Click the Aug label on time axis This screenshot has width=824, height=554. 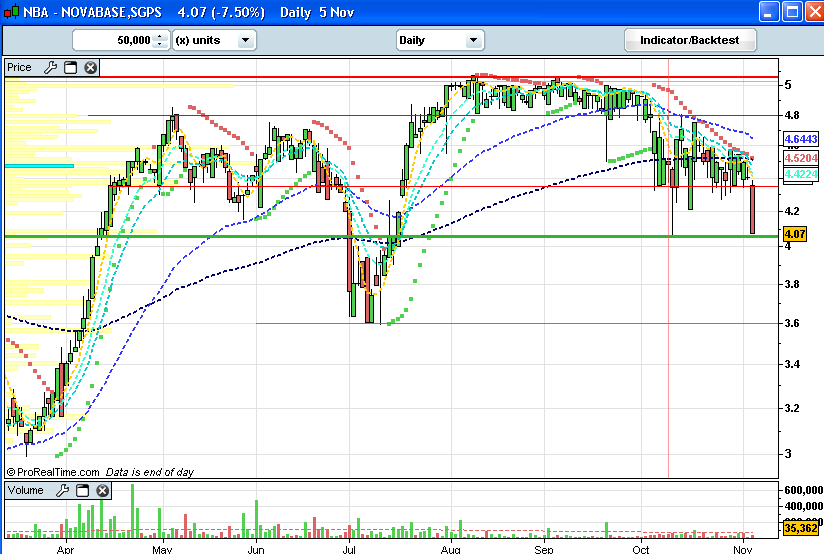(x=450, y=550)
